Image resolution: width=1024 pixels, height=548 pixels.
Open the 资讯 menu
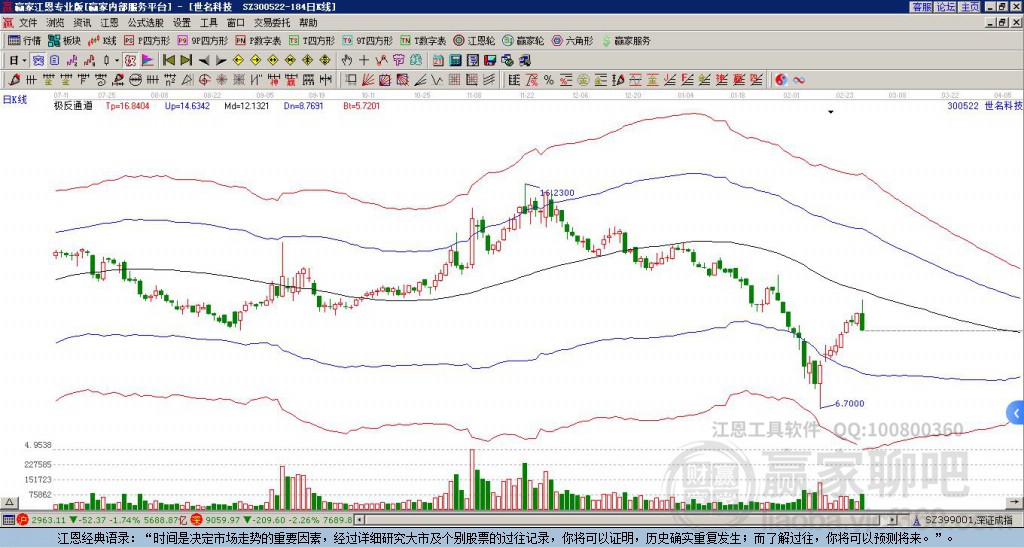tap(82, 23)
